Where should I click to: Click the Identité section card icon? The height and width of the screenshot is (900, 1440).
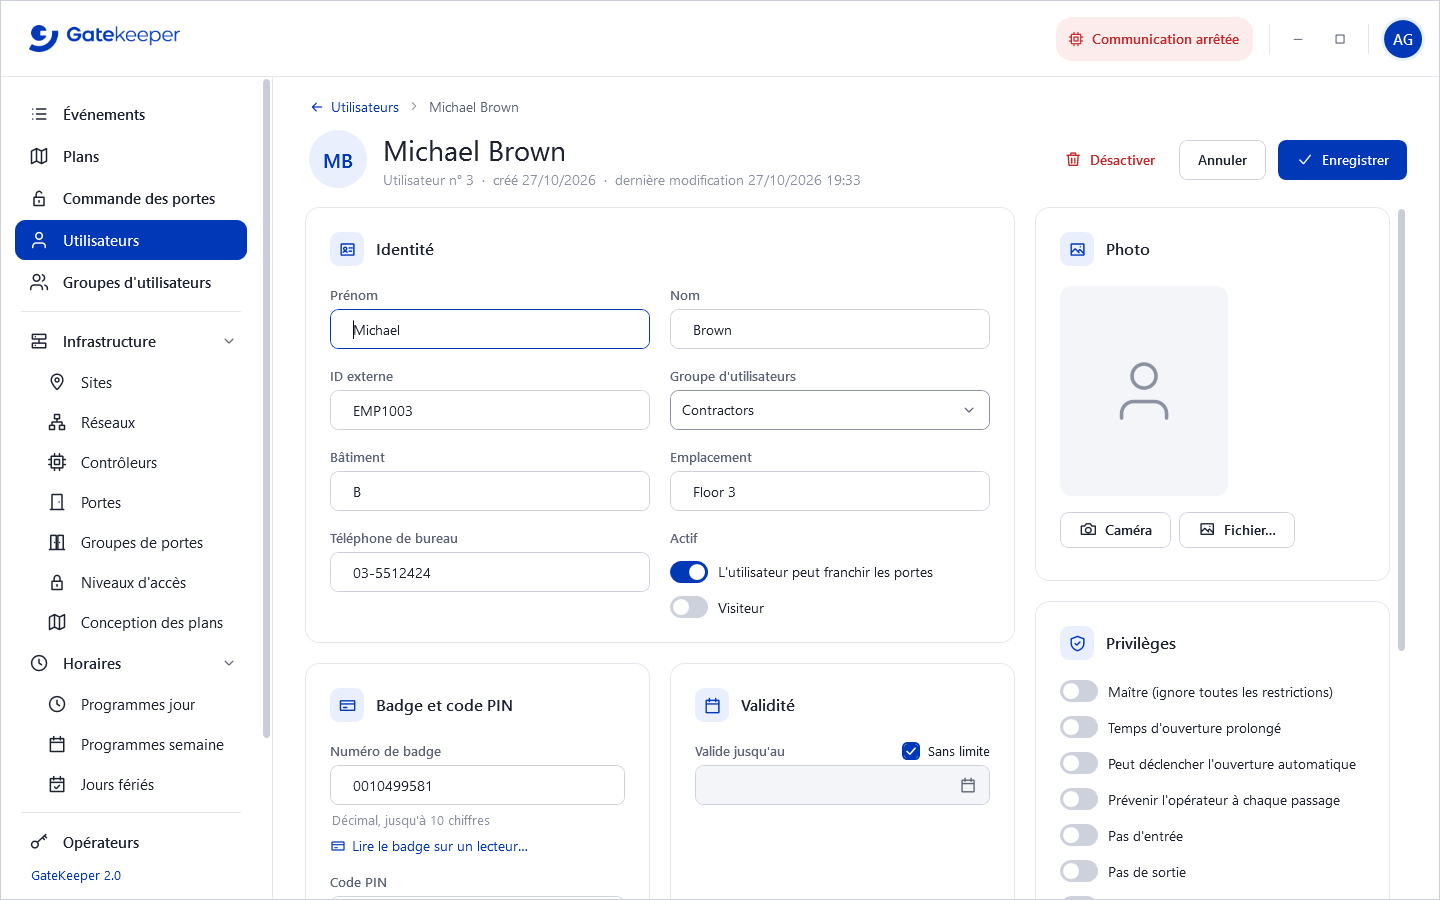tap(347, 249)
